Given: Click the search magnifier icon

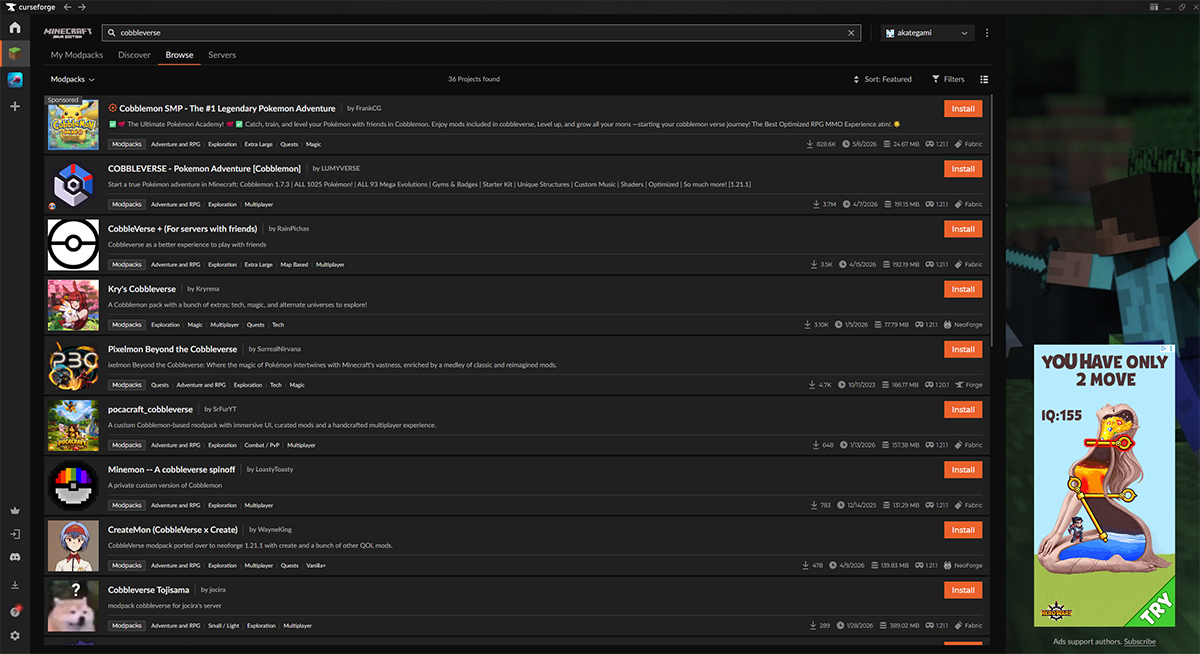Looking at the screenshot, I should [x=111, y=33].
